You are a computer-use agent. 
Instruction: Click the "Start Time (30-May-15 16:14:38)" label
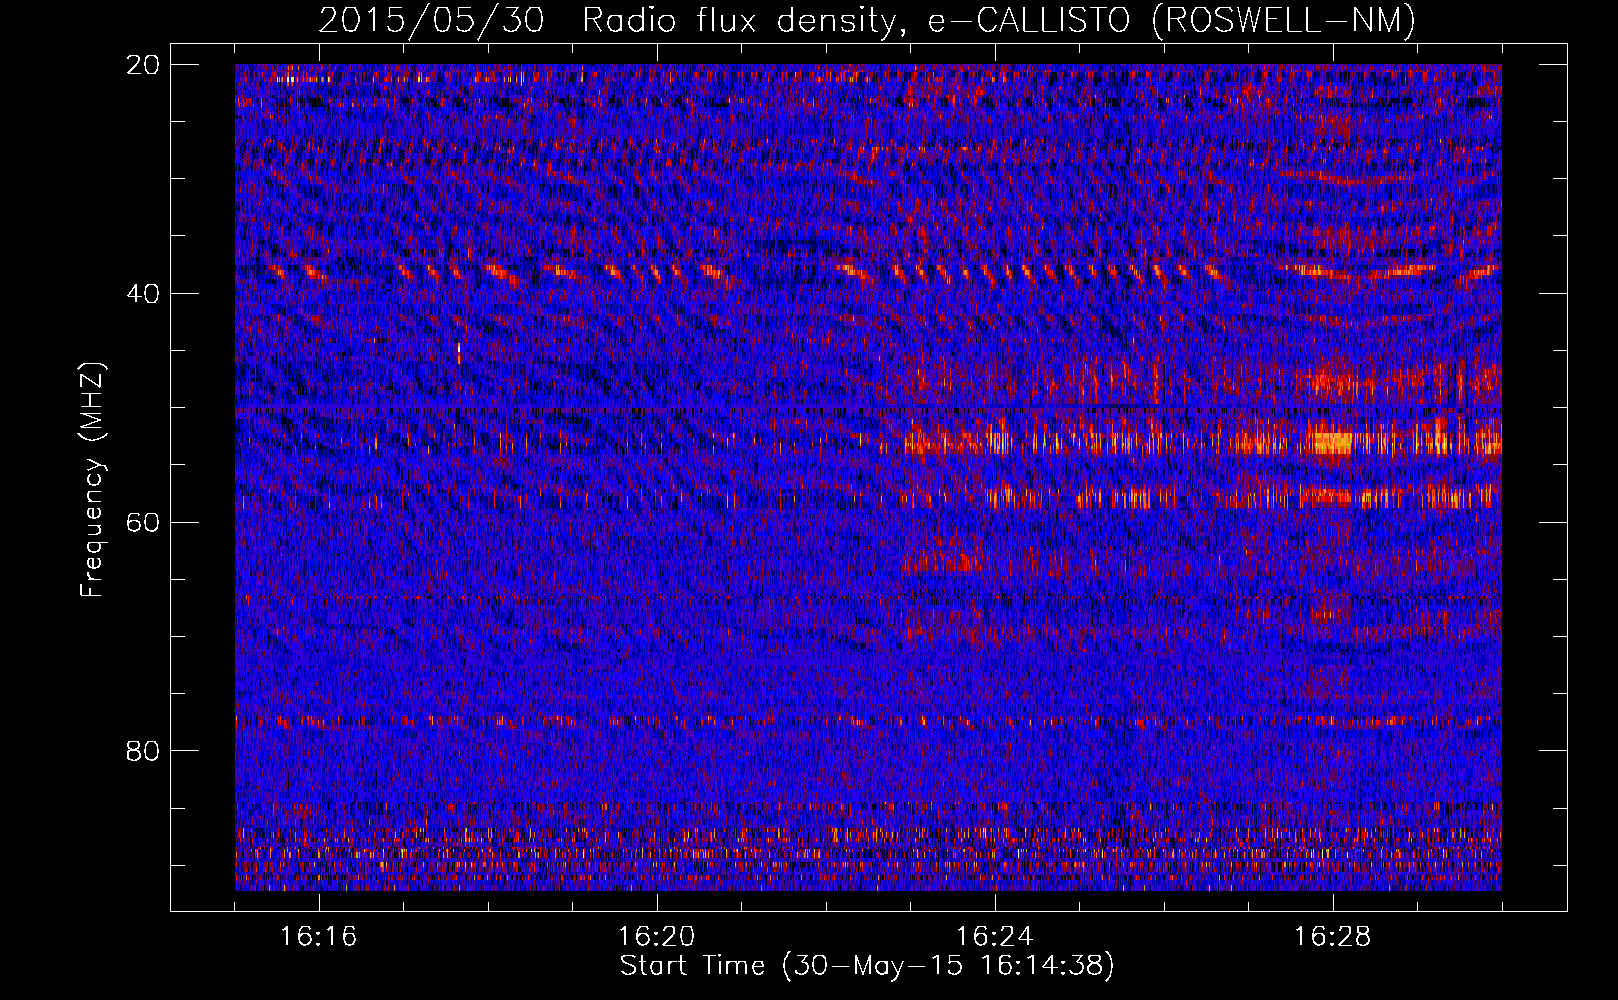point(867,966)
